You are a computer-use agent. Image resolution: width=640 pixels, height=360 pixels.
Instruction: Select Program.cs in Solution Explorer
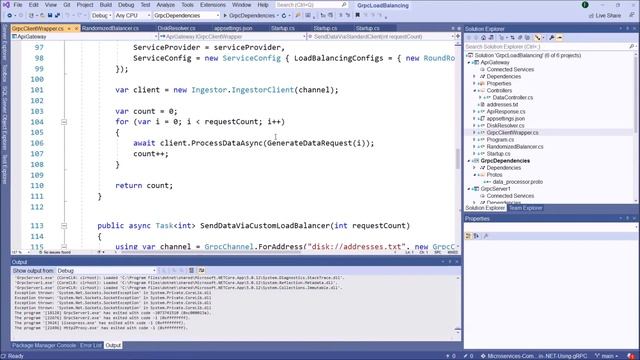[500, 140]
